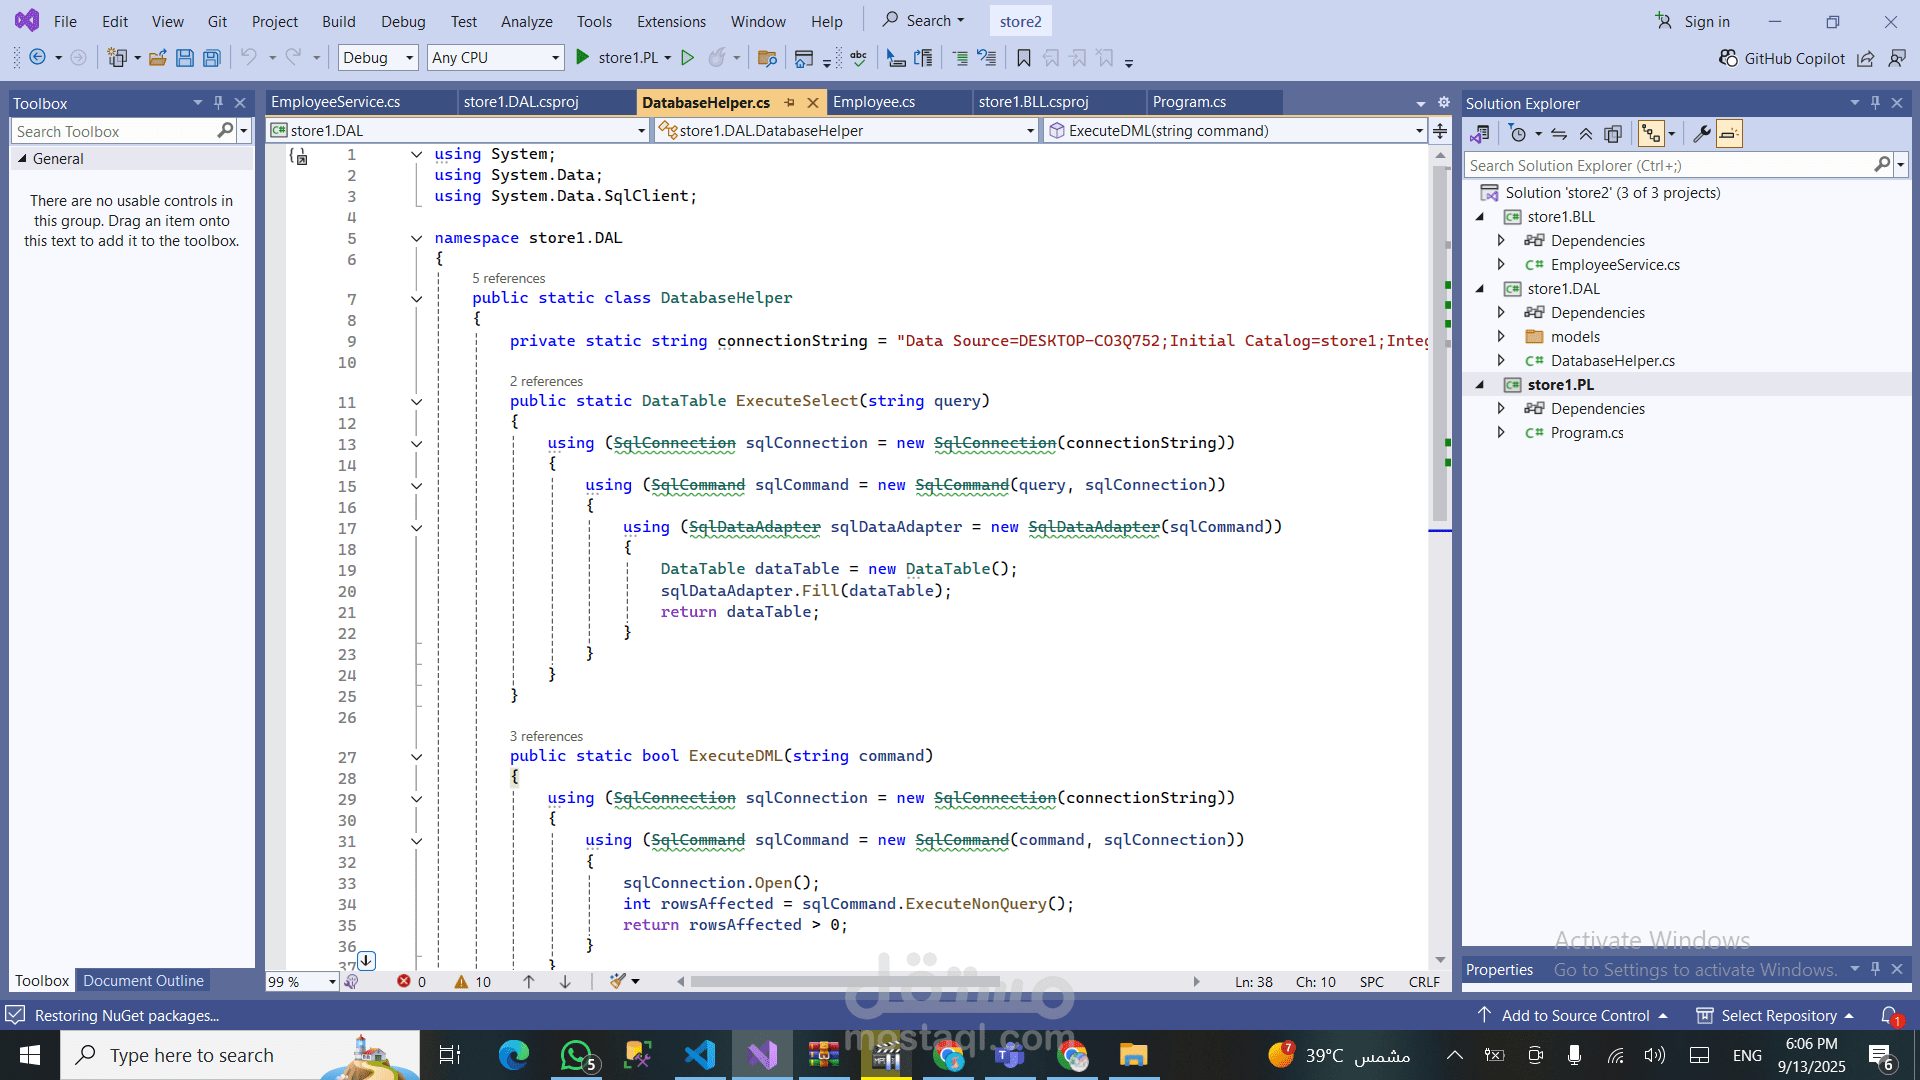Click the bookmark toggle icon in toolbar
The image size is (1920, 1080).
click(1024, 58)
